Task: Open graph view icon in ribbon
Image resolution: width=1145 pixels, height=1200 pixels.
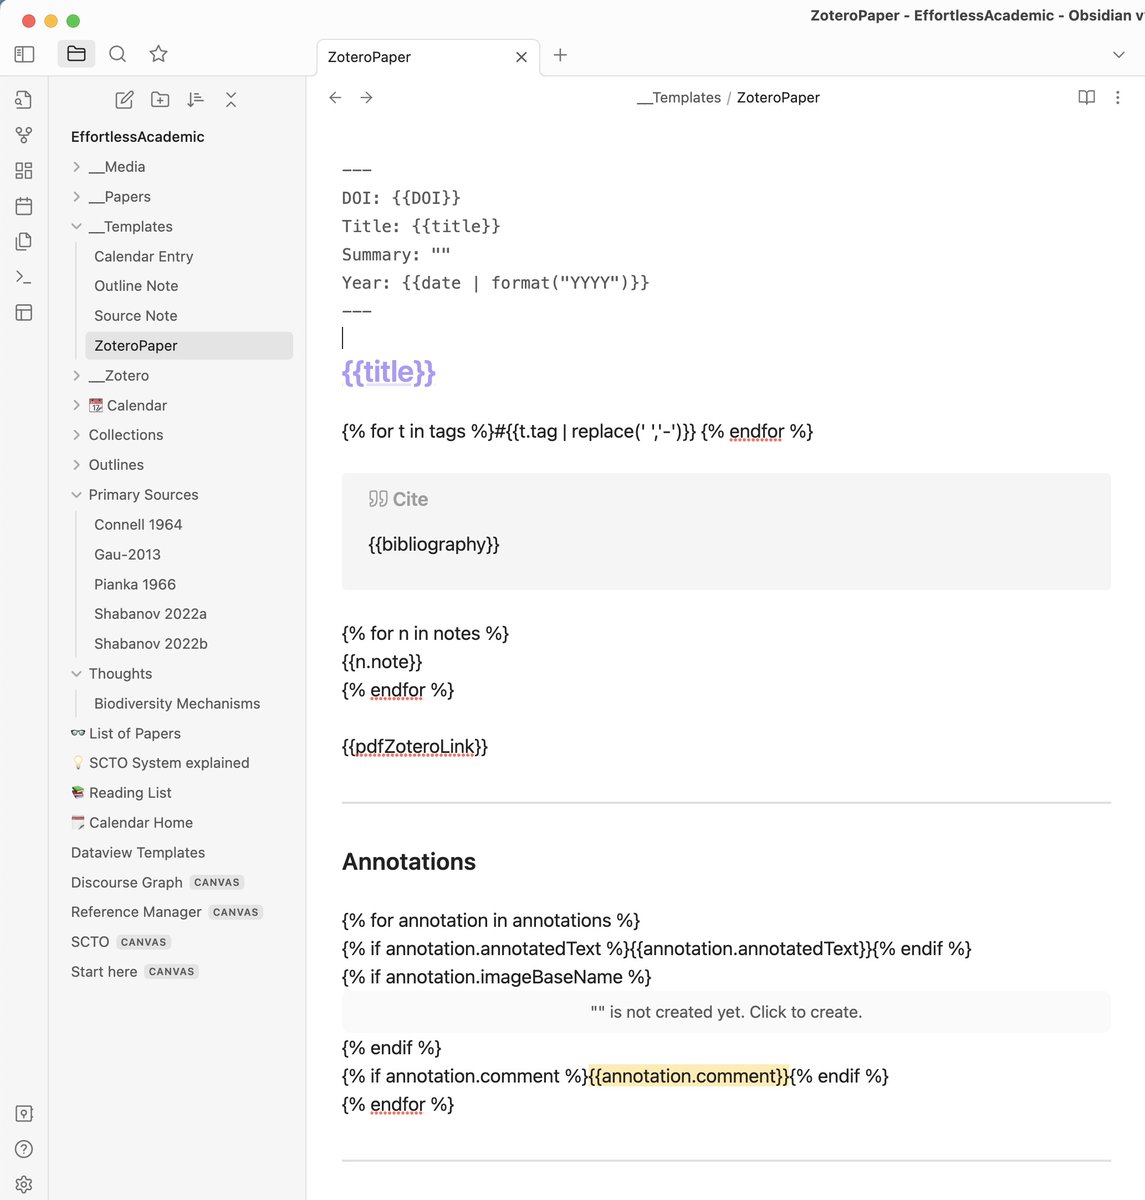Action: pyautogui.click(x=24, y=135)
